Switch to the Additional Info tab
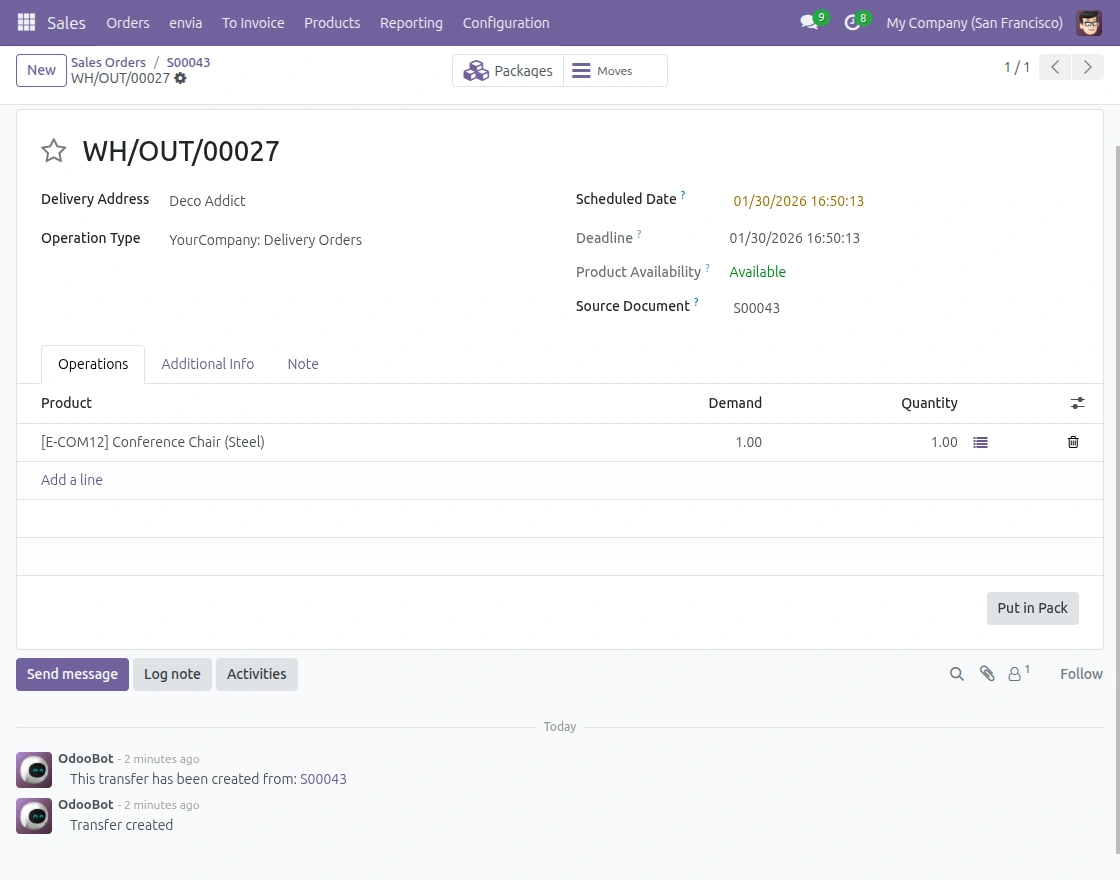This screenshot has width=1120, height=880. click(x=208, y=364)
